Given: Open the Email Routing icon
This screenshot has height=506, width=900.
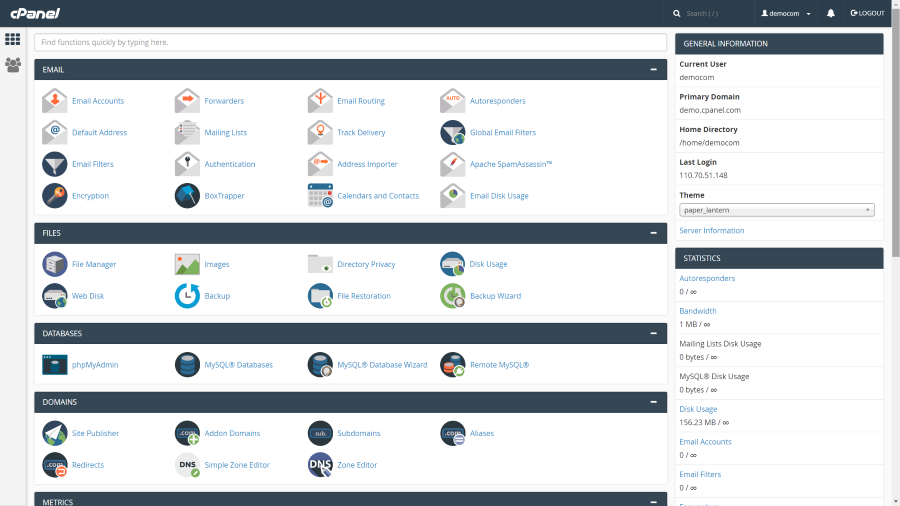Looking at the screenshot, I should point(320,101).
